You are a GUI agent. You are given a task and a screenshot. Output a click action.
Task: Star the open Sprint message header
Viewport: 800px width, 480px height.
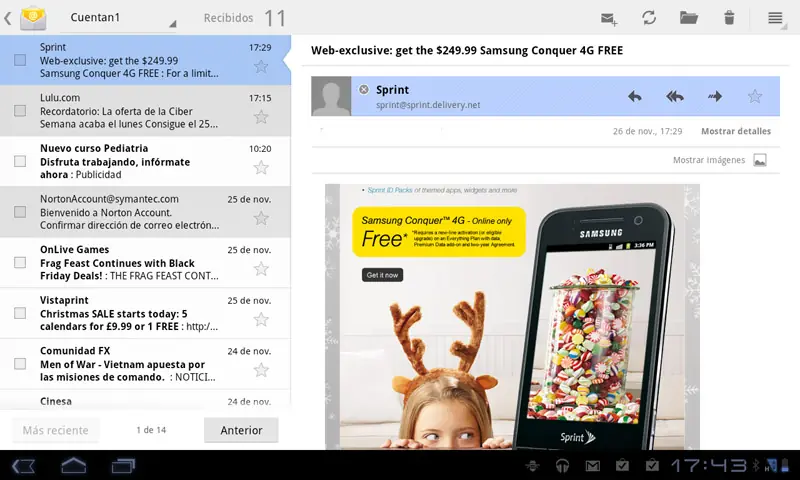pos(755,96)
